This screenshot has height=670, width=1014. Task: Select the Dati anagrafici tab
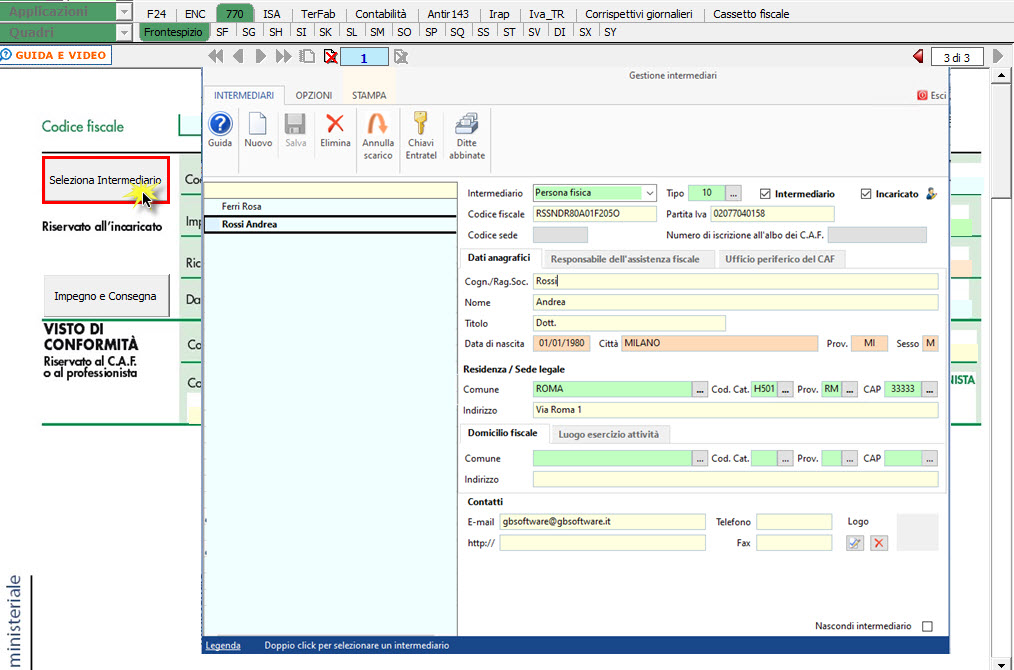(499, 257)
